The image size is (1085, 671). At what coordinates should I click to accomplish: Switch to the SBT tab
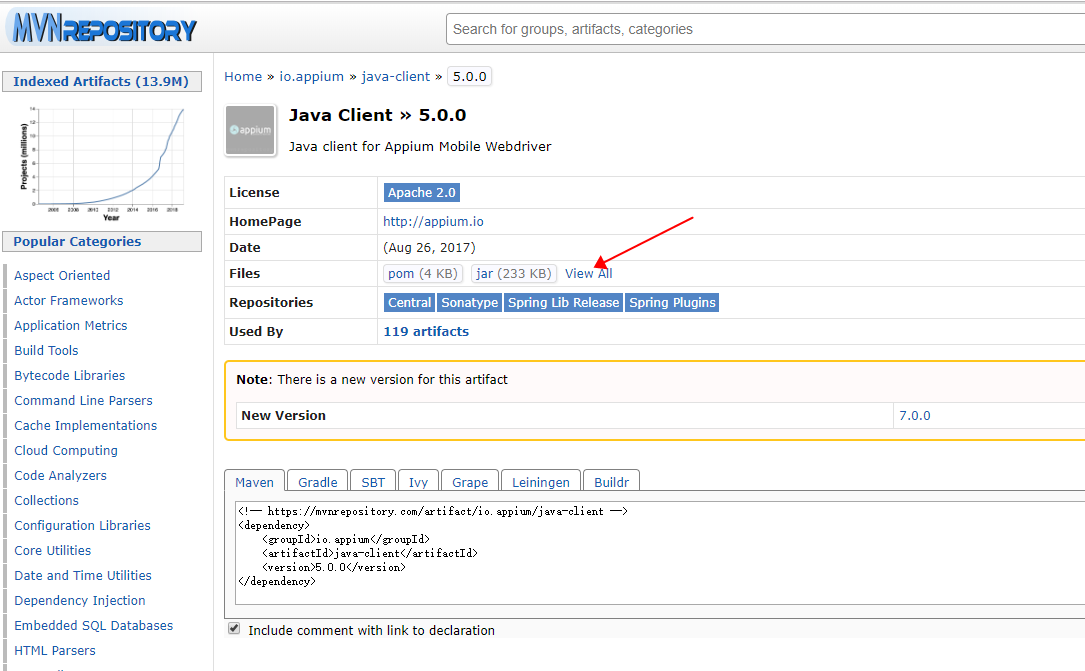click(x=373, y=482)
